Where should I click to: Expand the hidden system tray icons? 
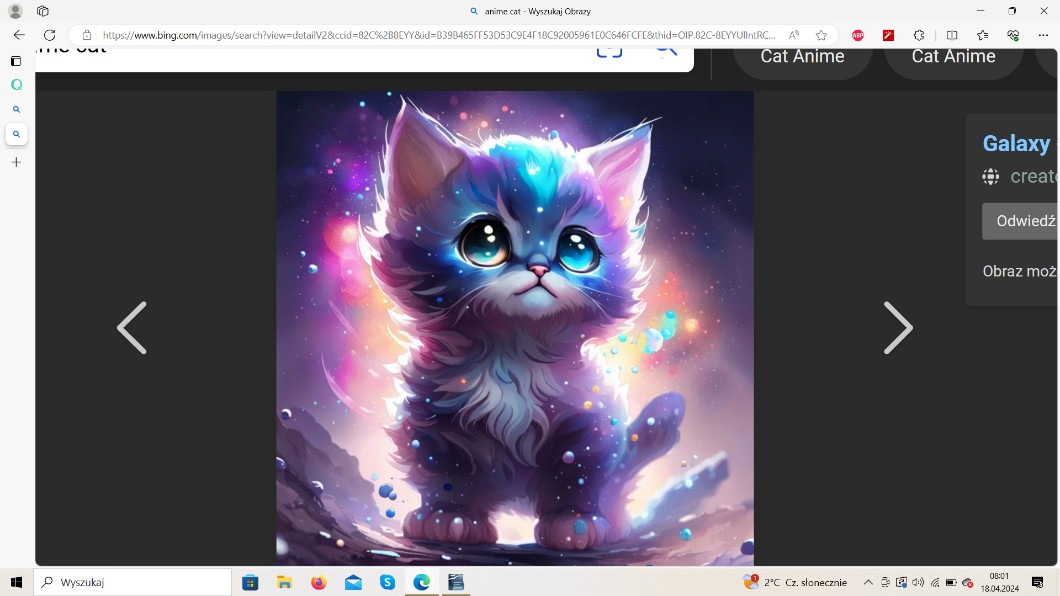click(x=868, y=582)
